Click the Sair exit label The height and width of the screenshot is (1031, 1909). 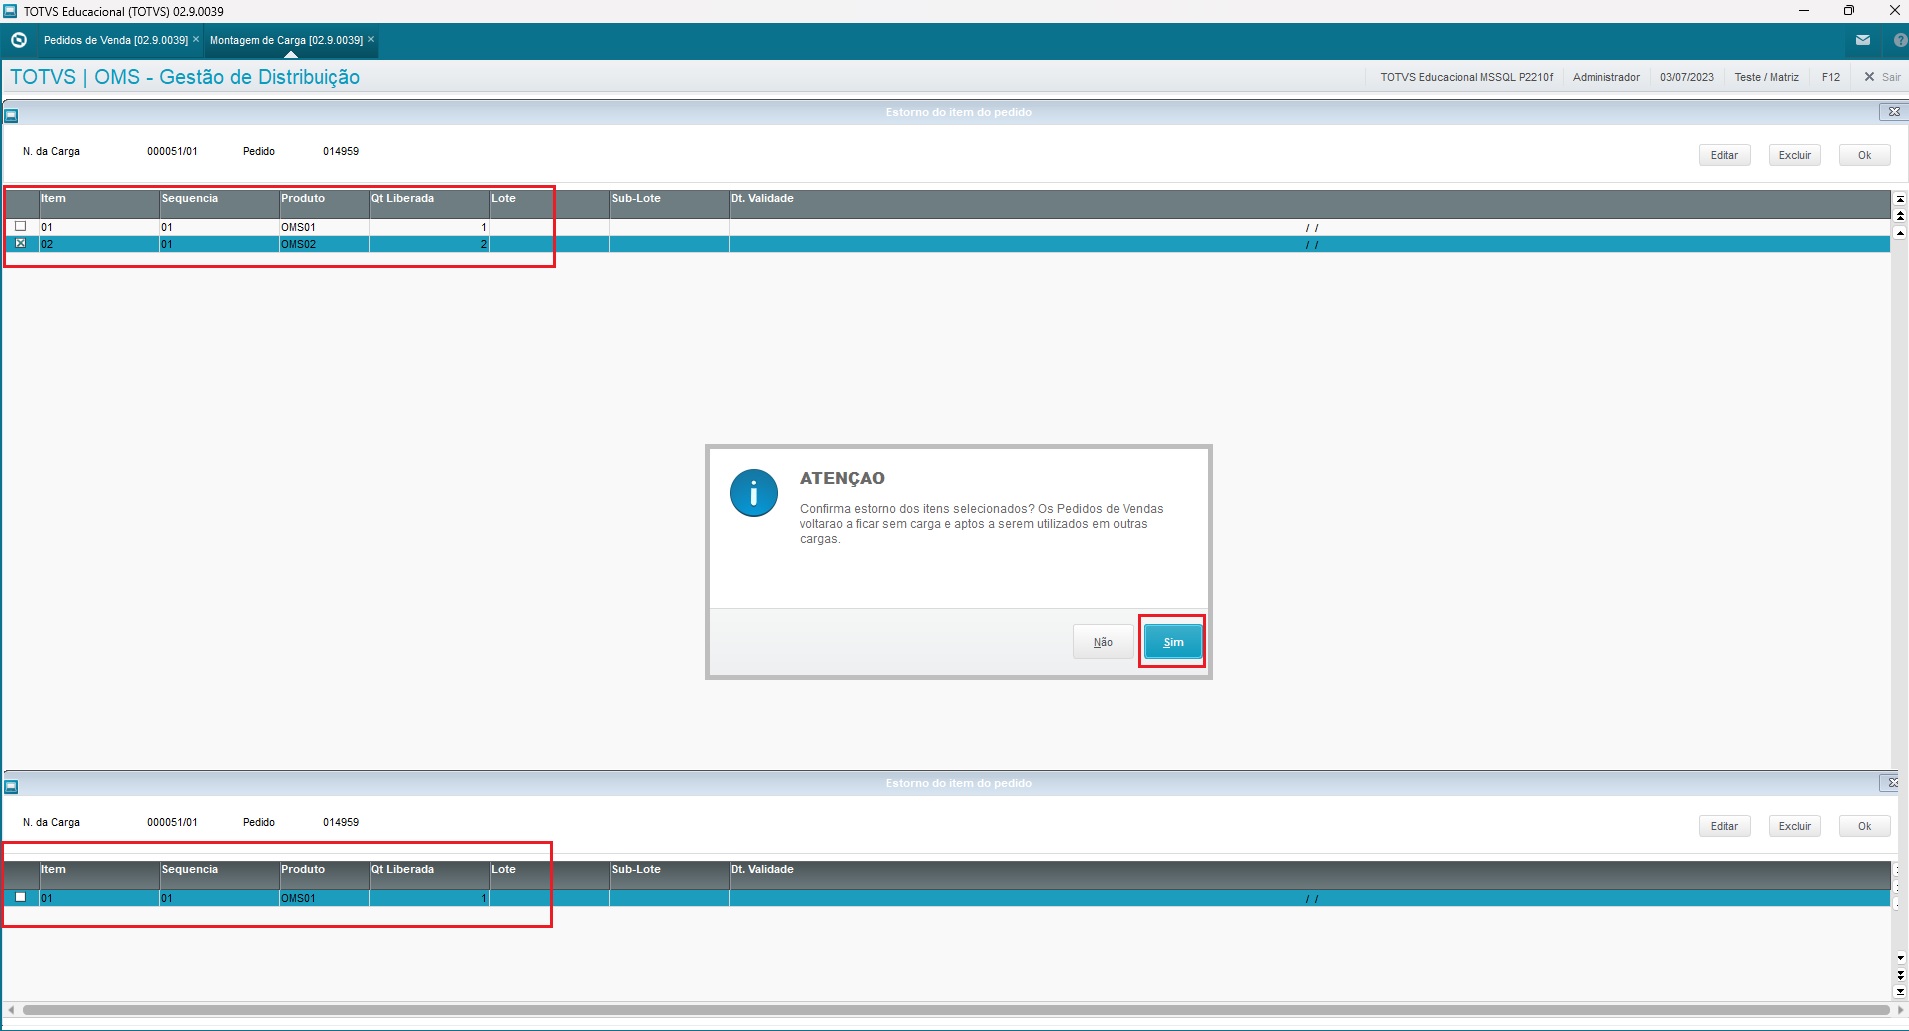pyautogui.click(x=1891, y=77)
